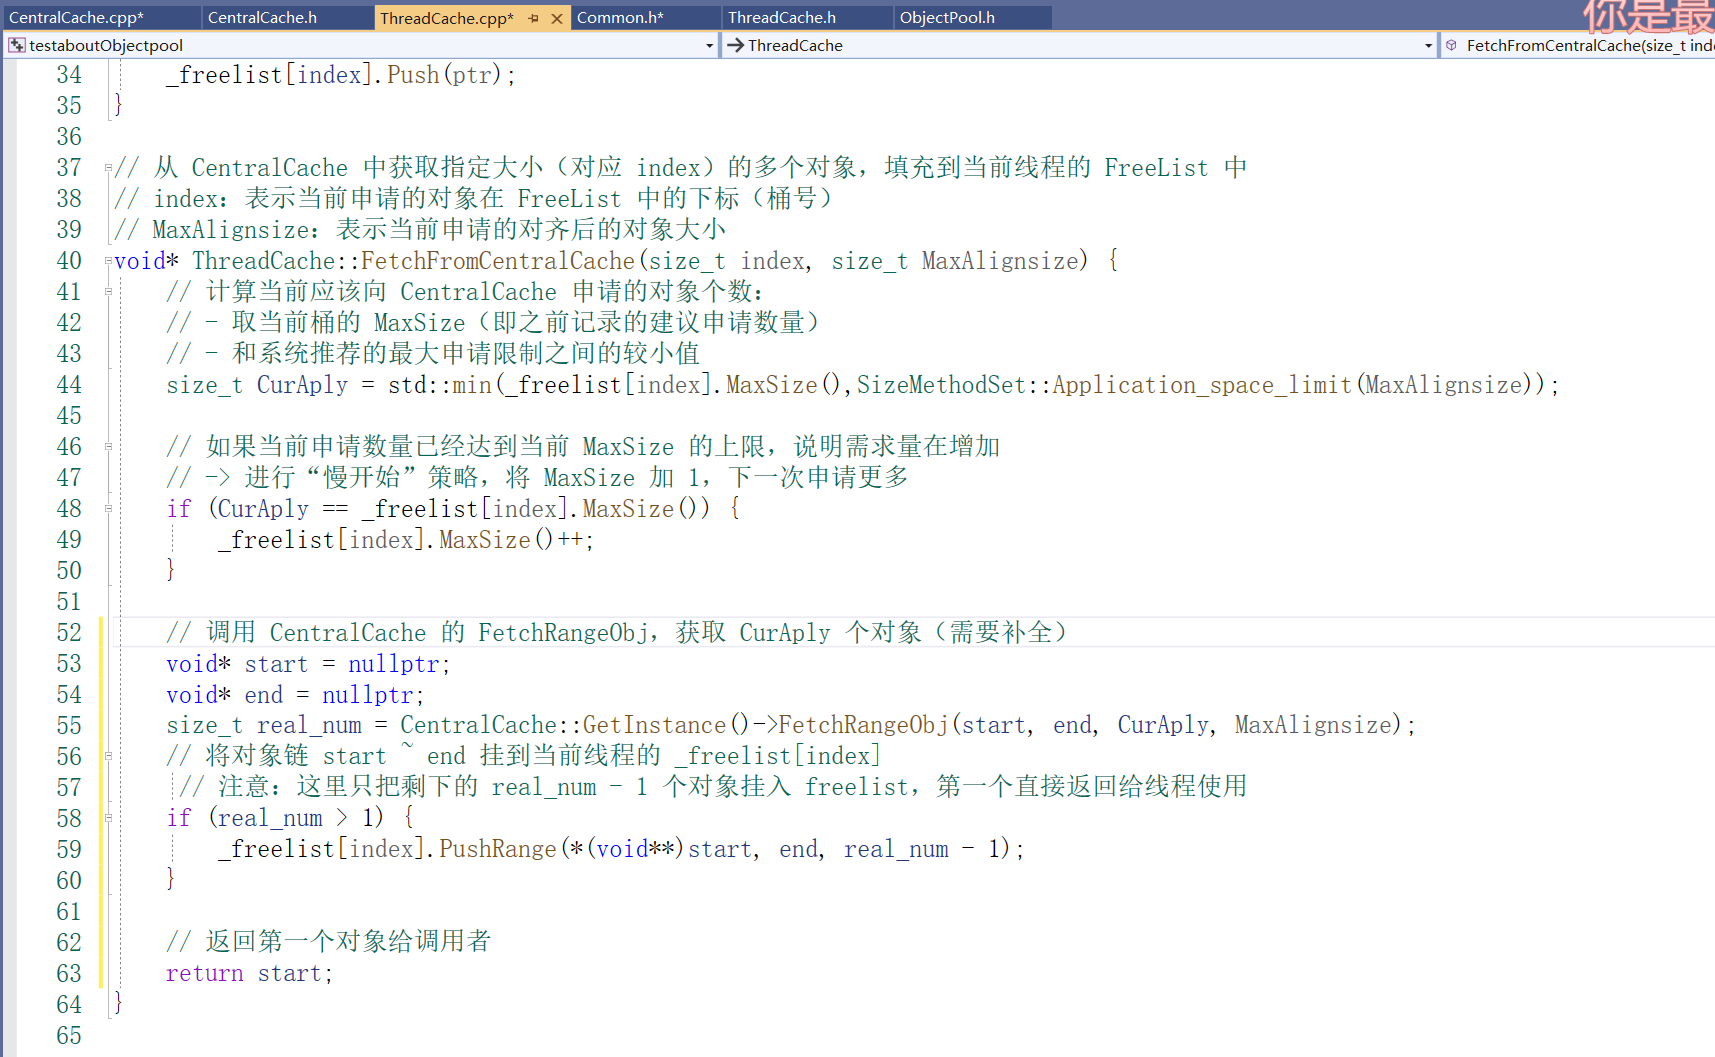Collapse the comment block at line 46

(x=108, y=447)
